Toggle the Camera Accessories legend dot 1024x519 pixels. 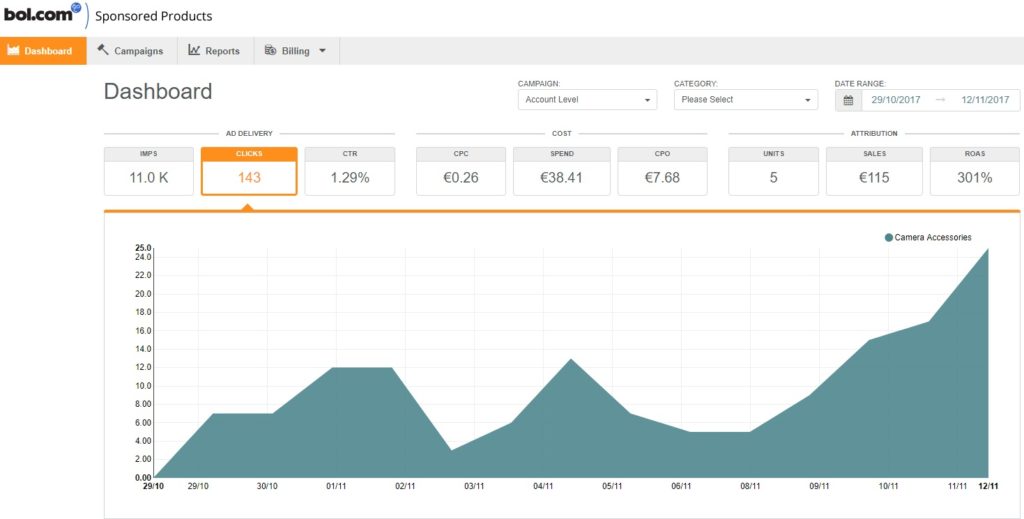coord(888,238)
